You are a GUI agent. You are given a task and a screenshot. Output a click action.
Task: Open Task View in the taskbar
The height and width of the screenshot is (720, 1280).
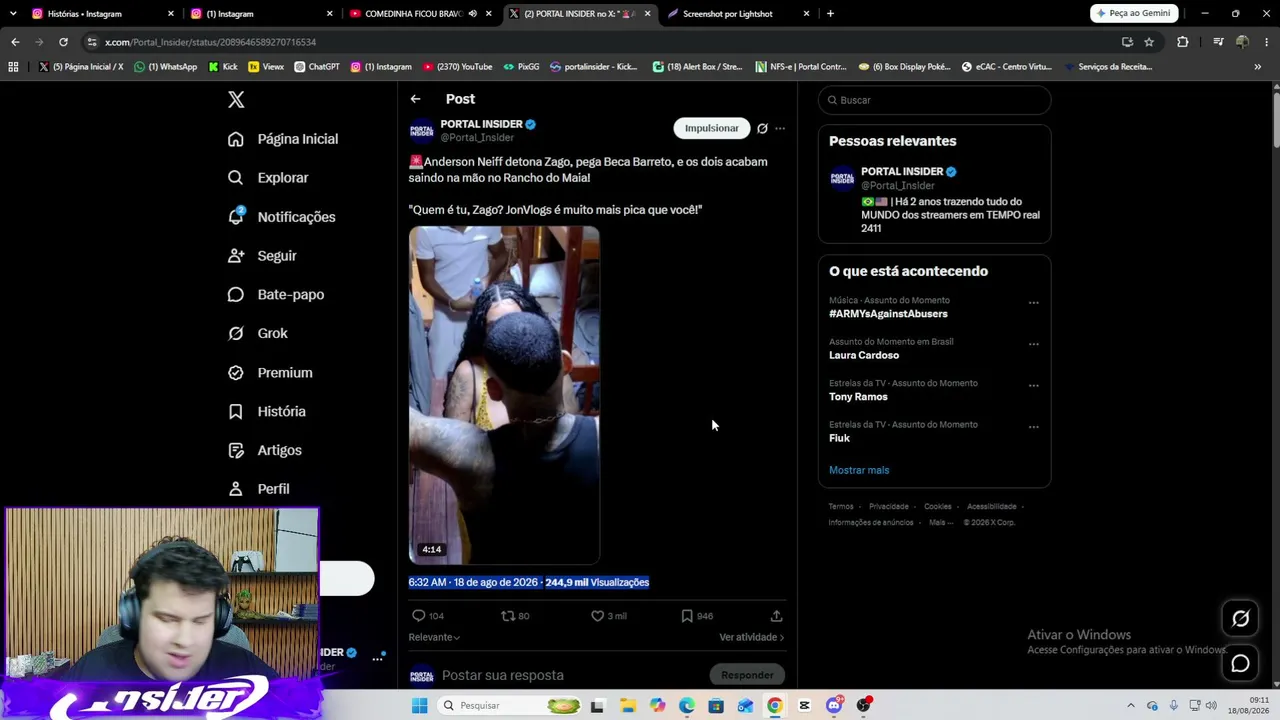[x=597, y=705]
